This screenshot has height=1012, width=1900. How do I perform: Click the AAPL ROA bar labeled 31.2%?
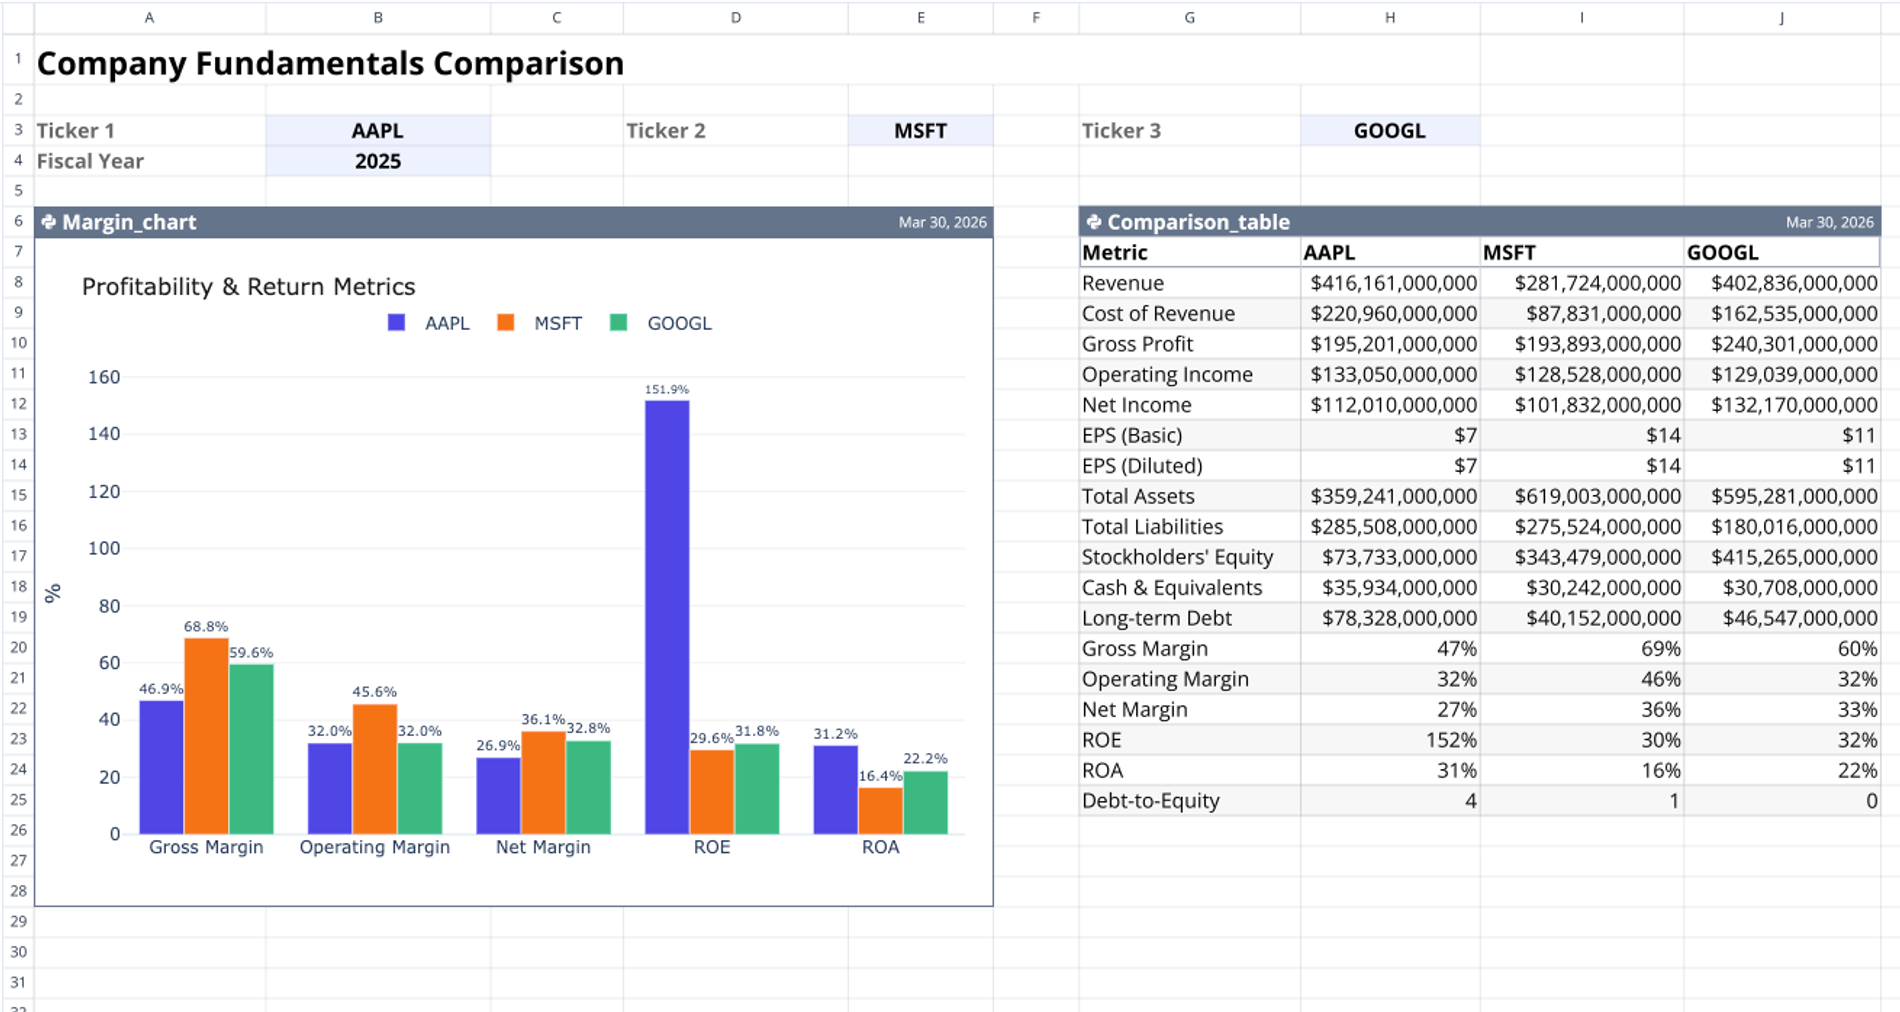(x=835, y=790)
